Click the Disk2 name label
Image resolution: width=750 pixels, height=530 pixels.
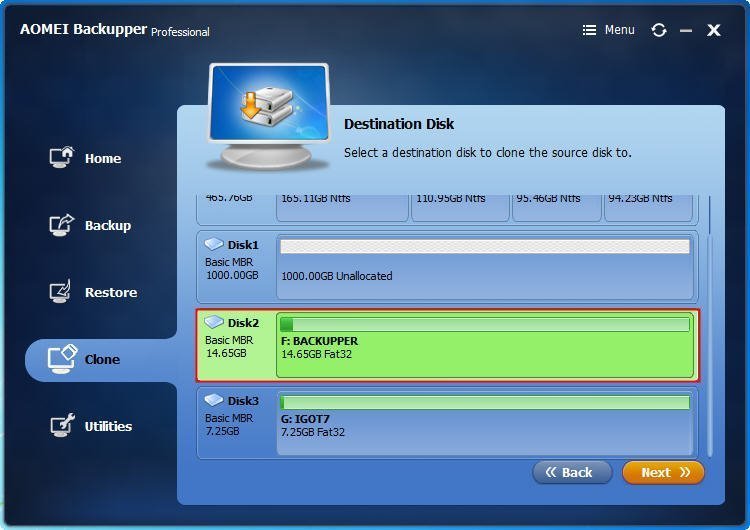pos(243,323)
